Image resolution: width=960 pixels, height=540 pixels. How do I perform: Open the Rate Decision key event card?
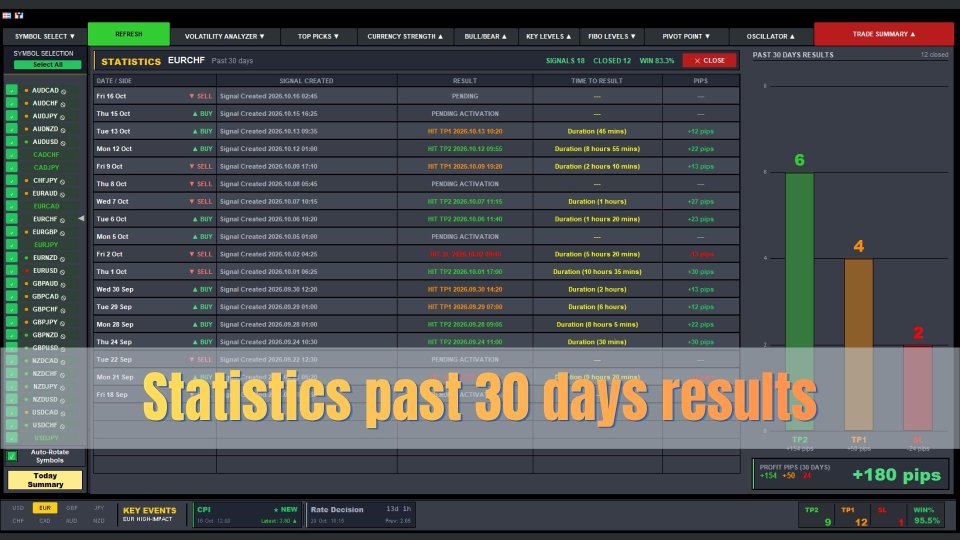(360, 515)
